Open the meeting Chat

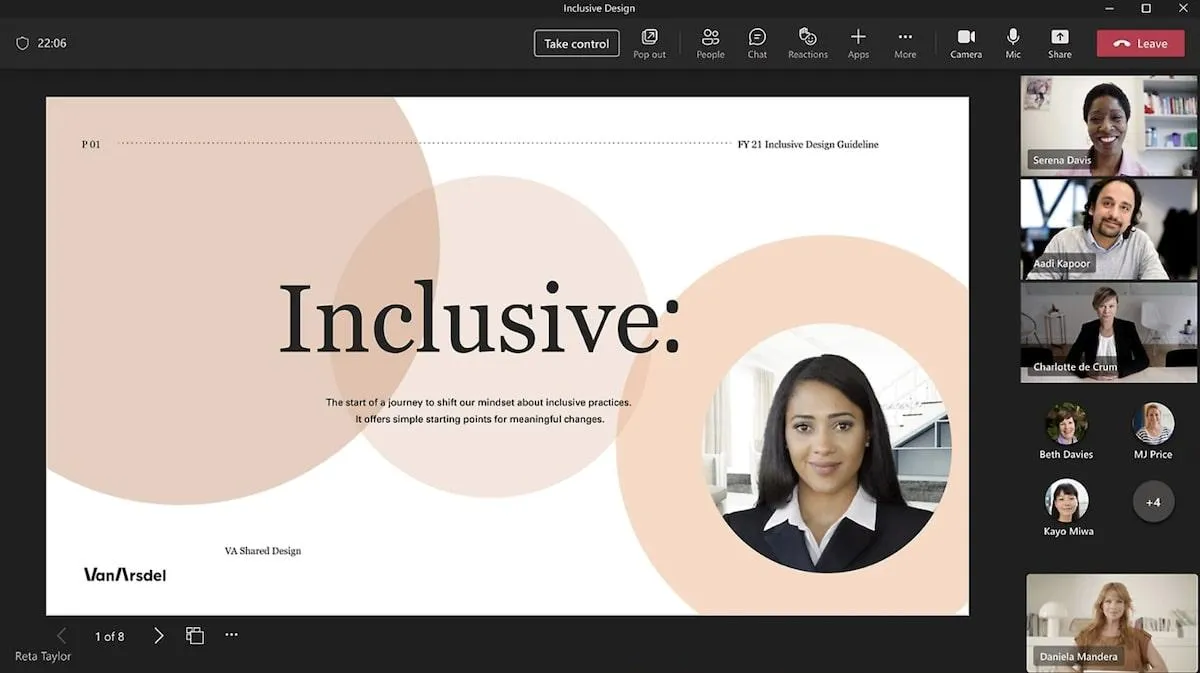coord(757,43)
